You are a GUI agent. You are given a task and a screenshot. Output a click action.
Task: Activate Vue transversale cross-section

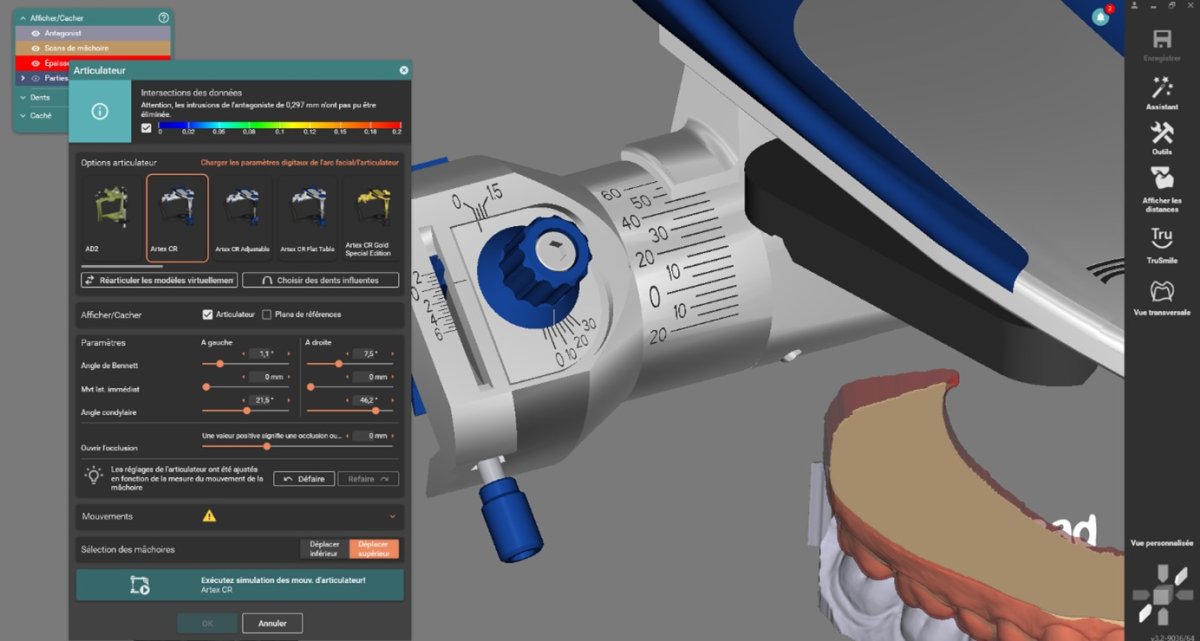click(1162, 292)
